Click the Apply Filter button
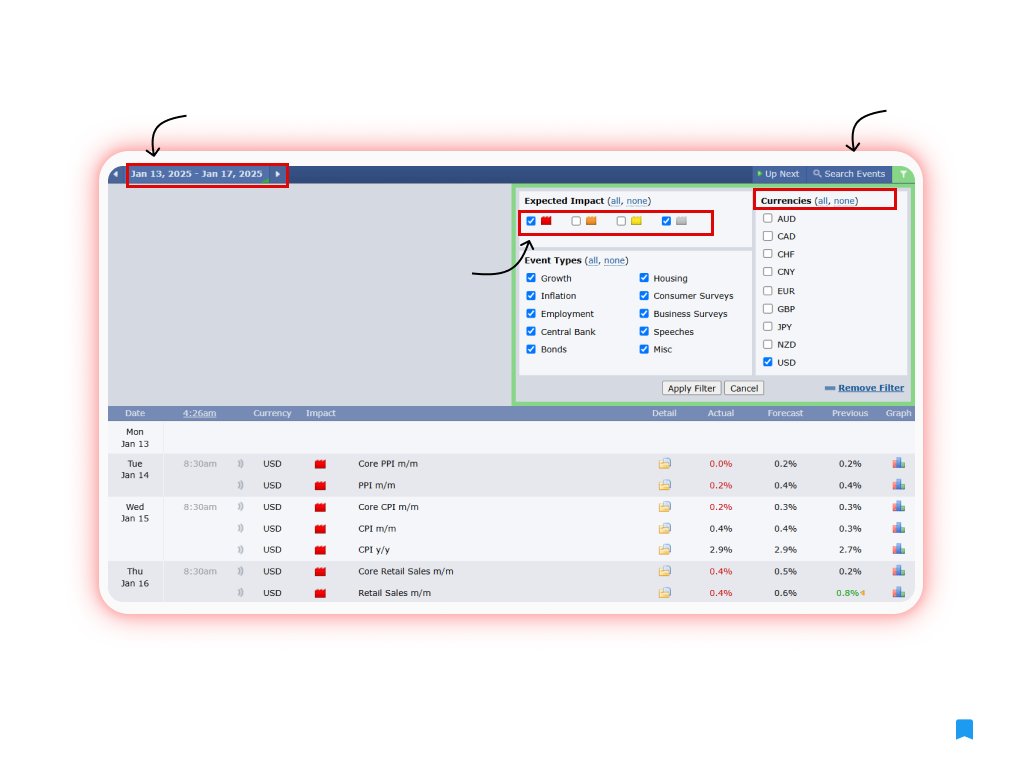 pyautogui.click(x=692, y=388)
